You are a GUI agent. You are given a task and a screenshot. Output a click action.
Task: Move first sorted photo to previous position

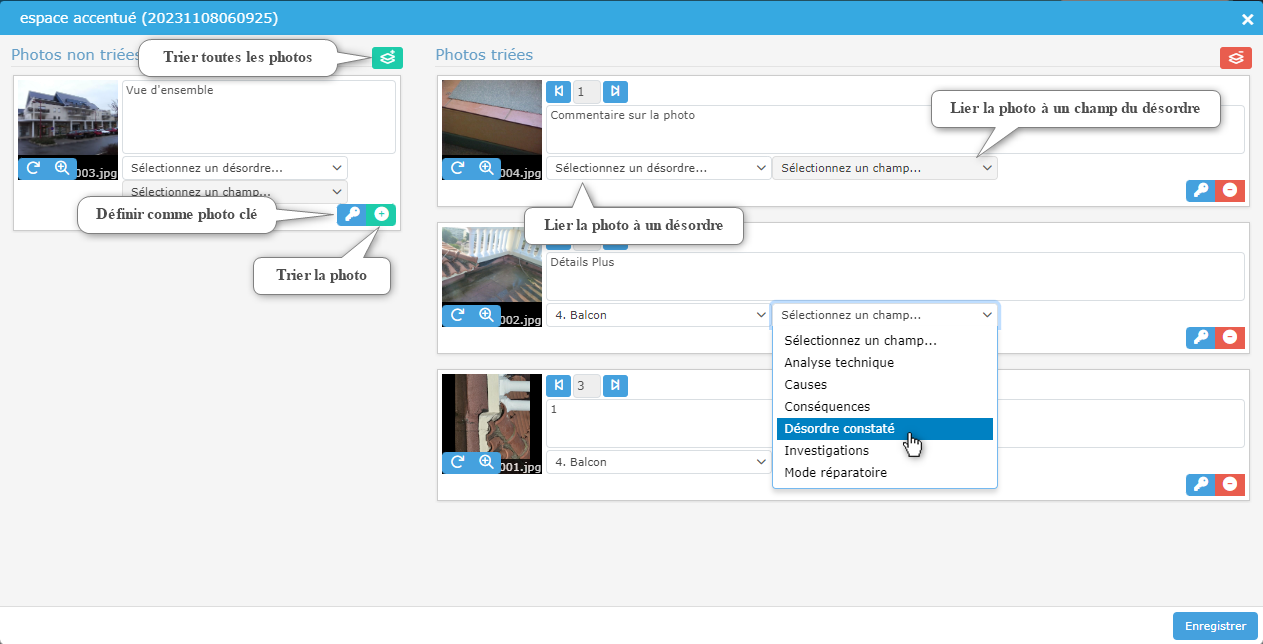pos(558,92)
